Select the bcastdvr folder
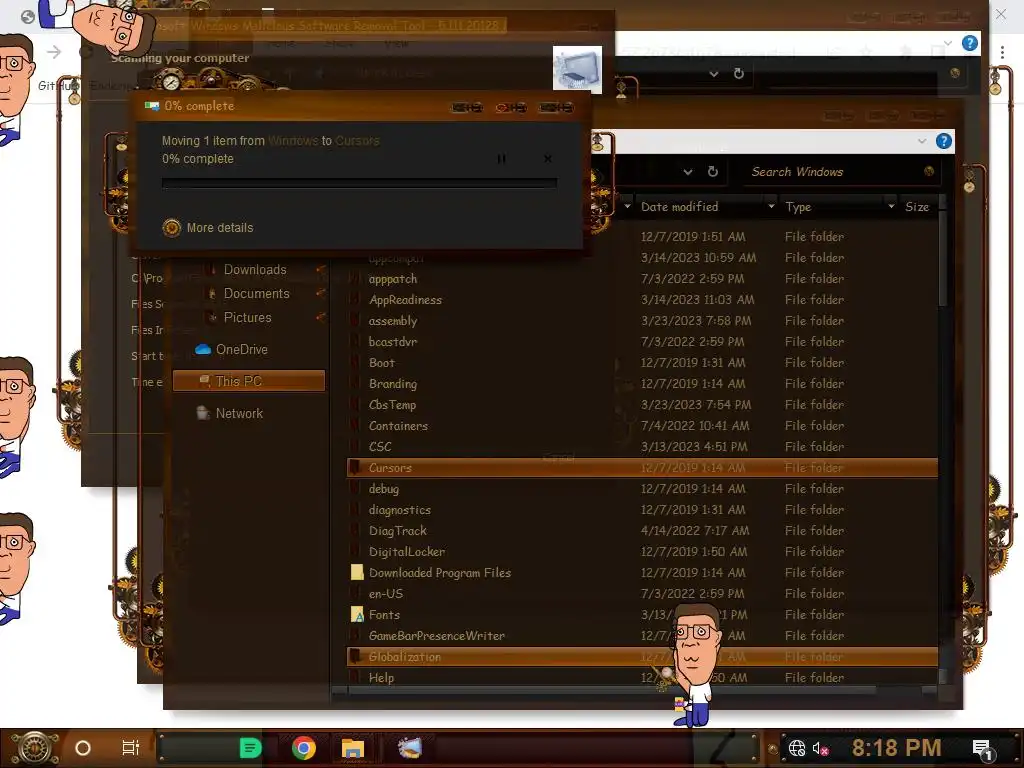The width and height of the screenshot is (1024, 768). pyautogui.click(x=392, y=342)
